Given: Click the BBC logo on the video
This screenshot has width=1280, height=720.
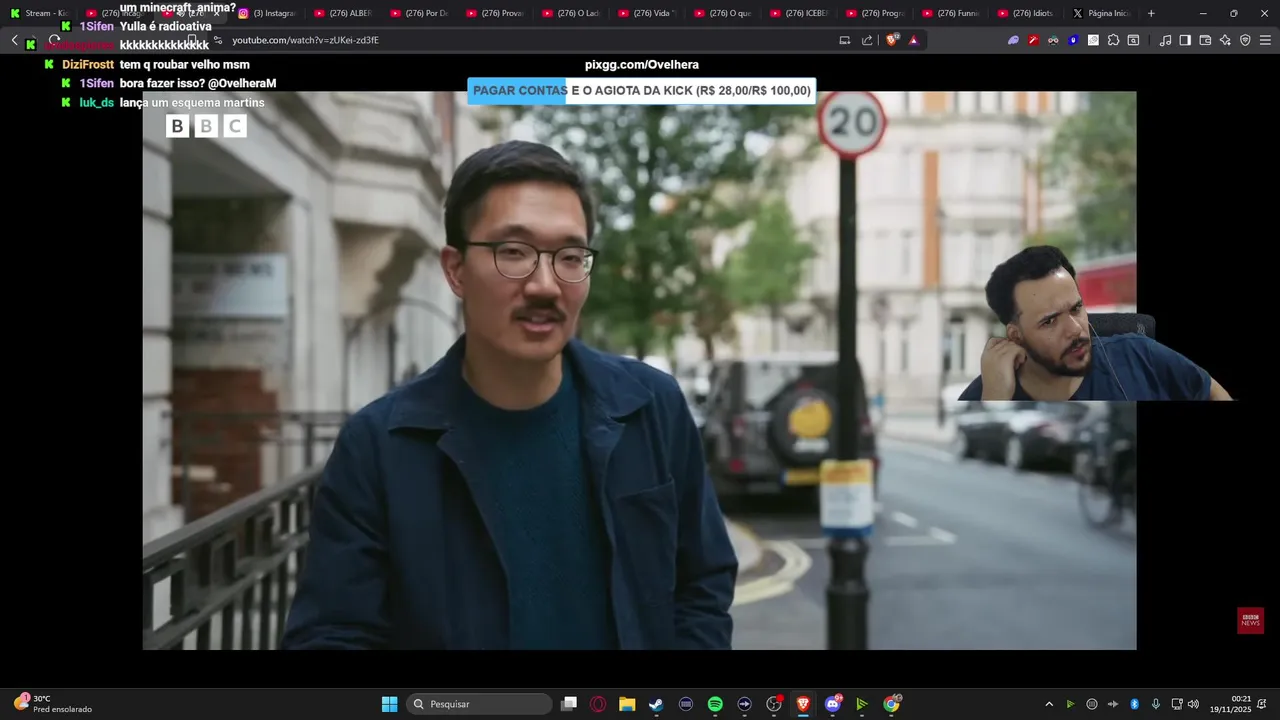Looking at the screenshot, I should point(206,126).
